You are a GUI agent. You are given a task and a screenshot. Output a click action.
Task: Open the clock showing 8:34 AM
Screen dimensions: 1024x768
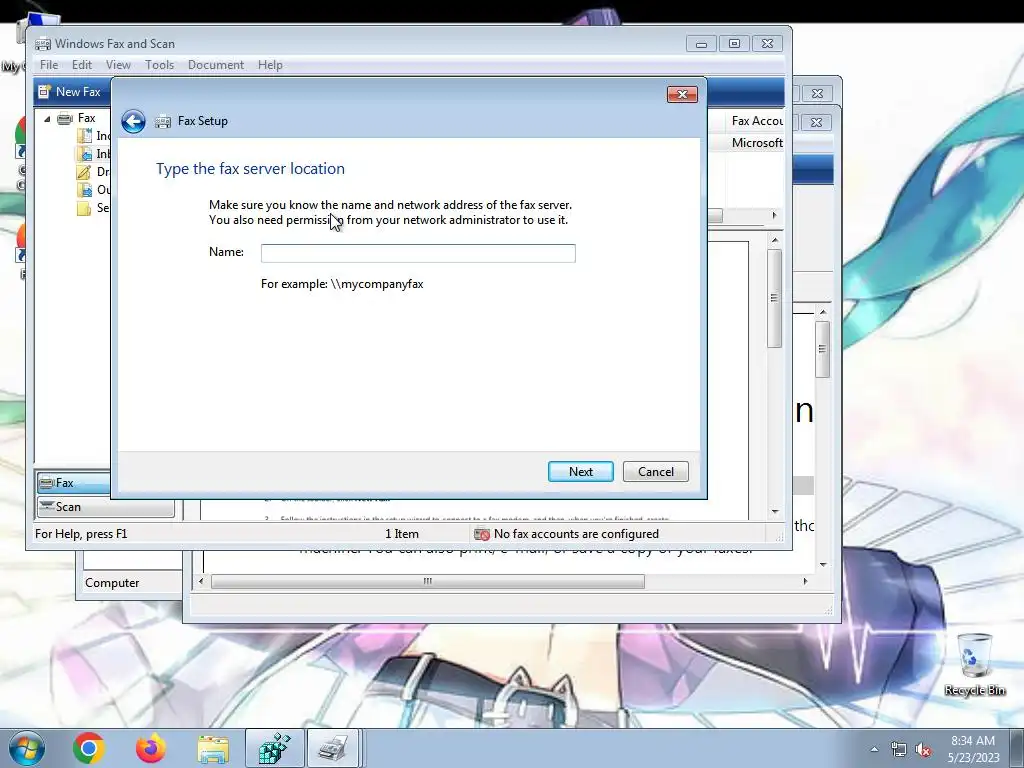[x=973, y=748]
